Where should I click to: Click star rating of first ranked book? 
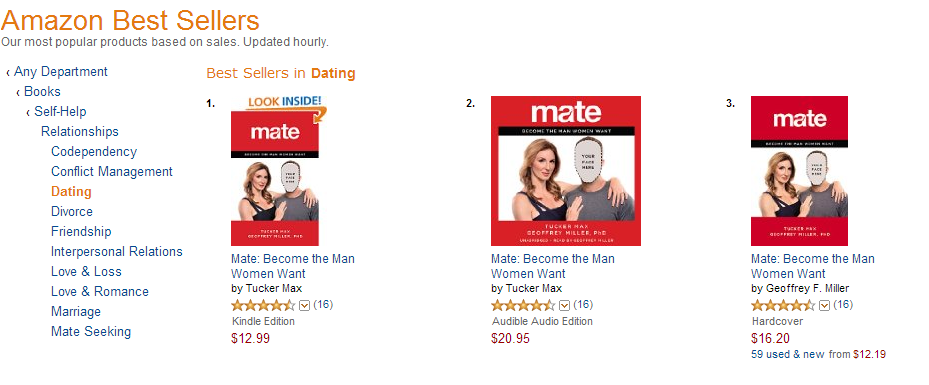coord(263,305)
